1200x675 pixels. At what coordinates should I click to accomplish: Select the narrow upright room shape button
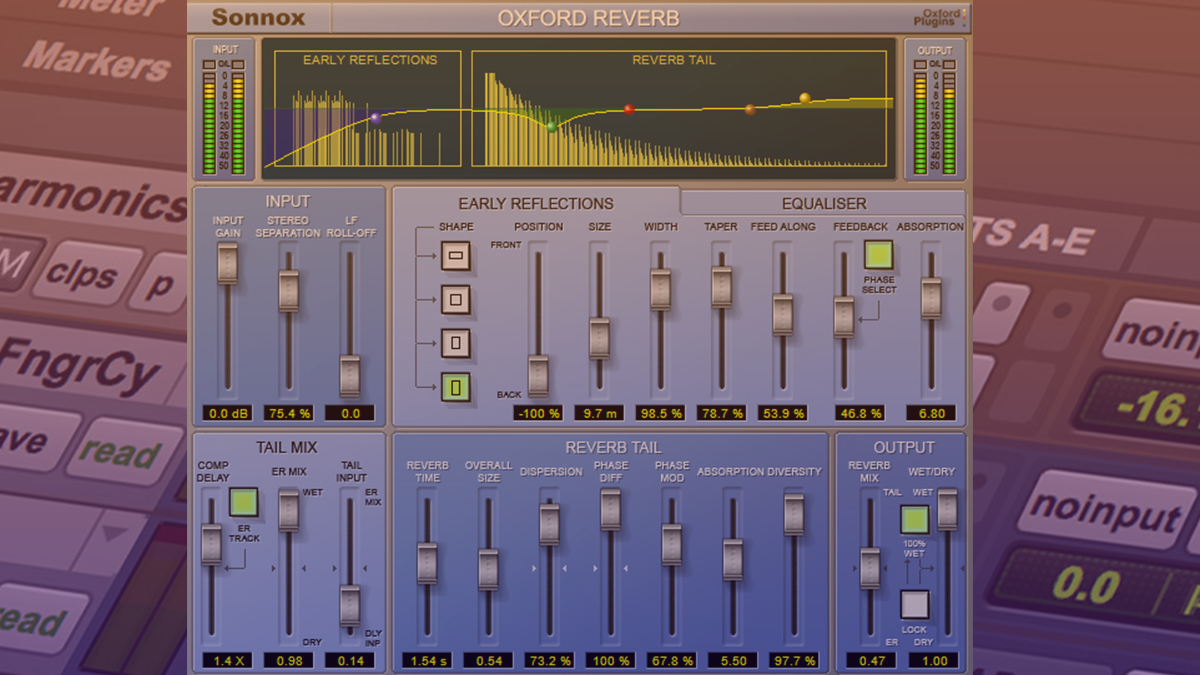point(455,343)
